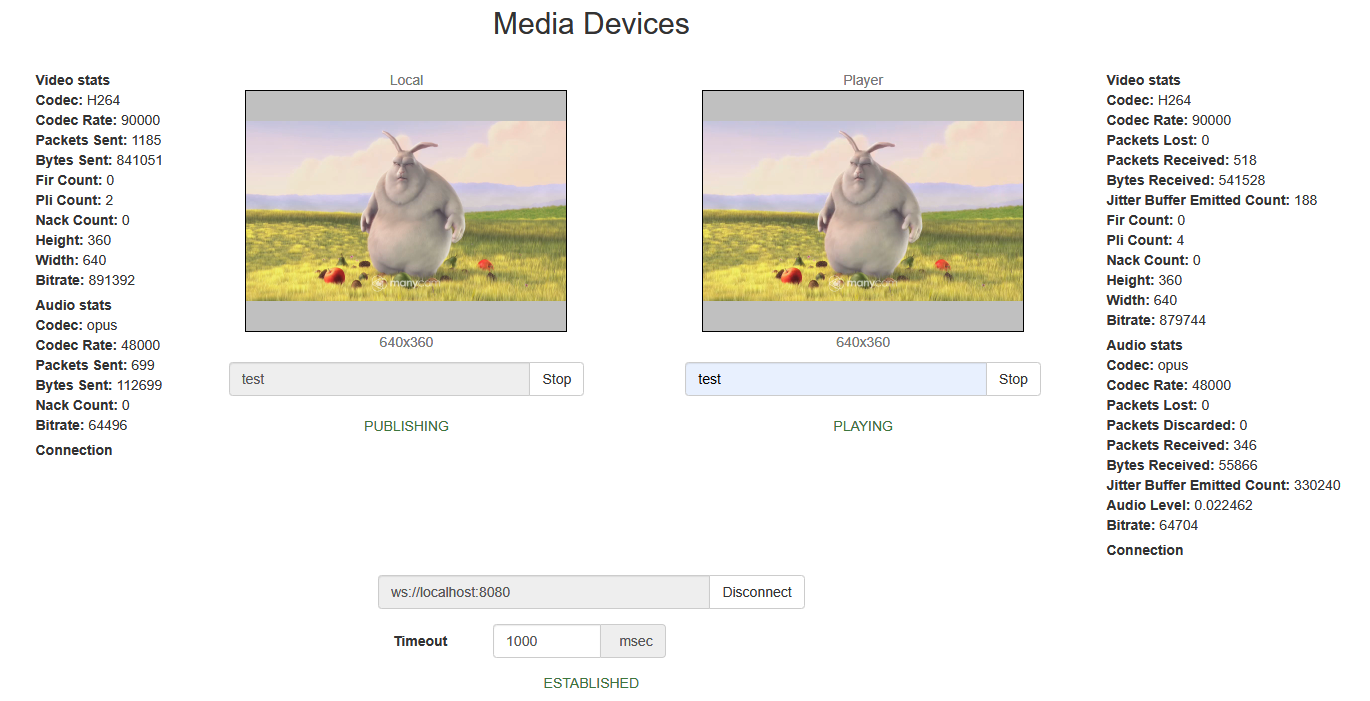Stop the Player stream playback

(x=1013, y=379)
